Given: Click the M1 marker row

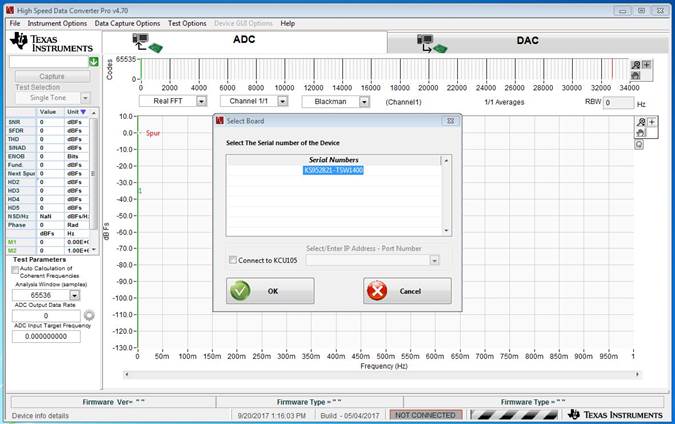Looking at the screenshot, I should pos(48,242).
